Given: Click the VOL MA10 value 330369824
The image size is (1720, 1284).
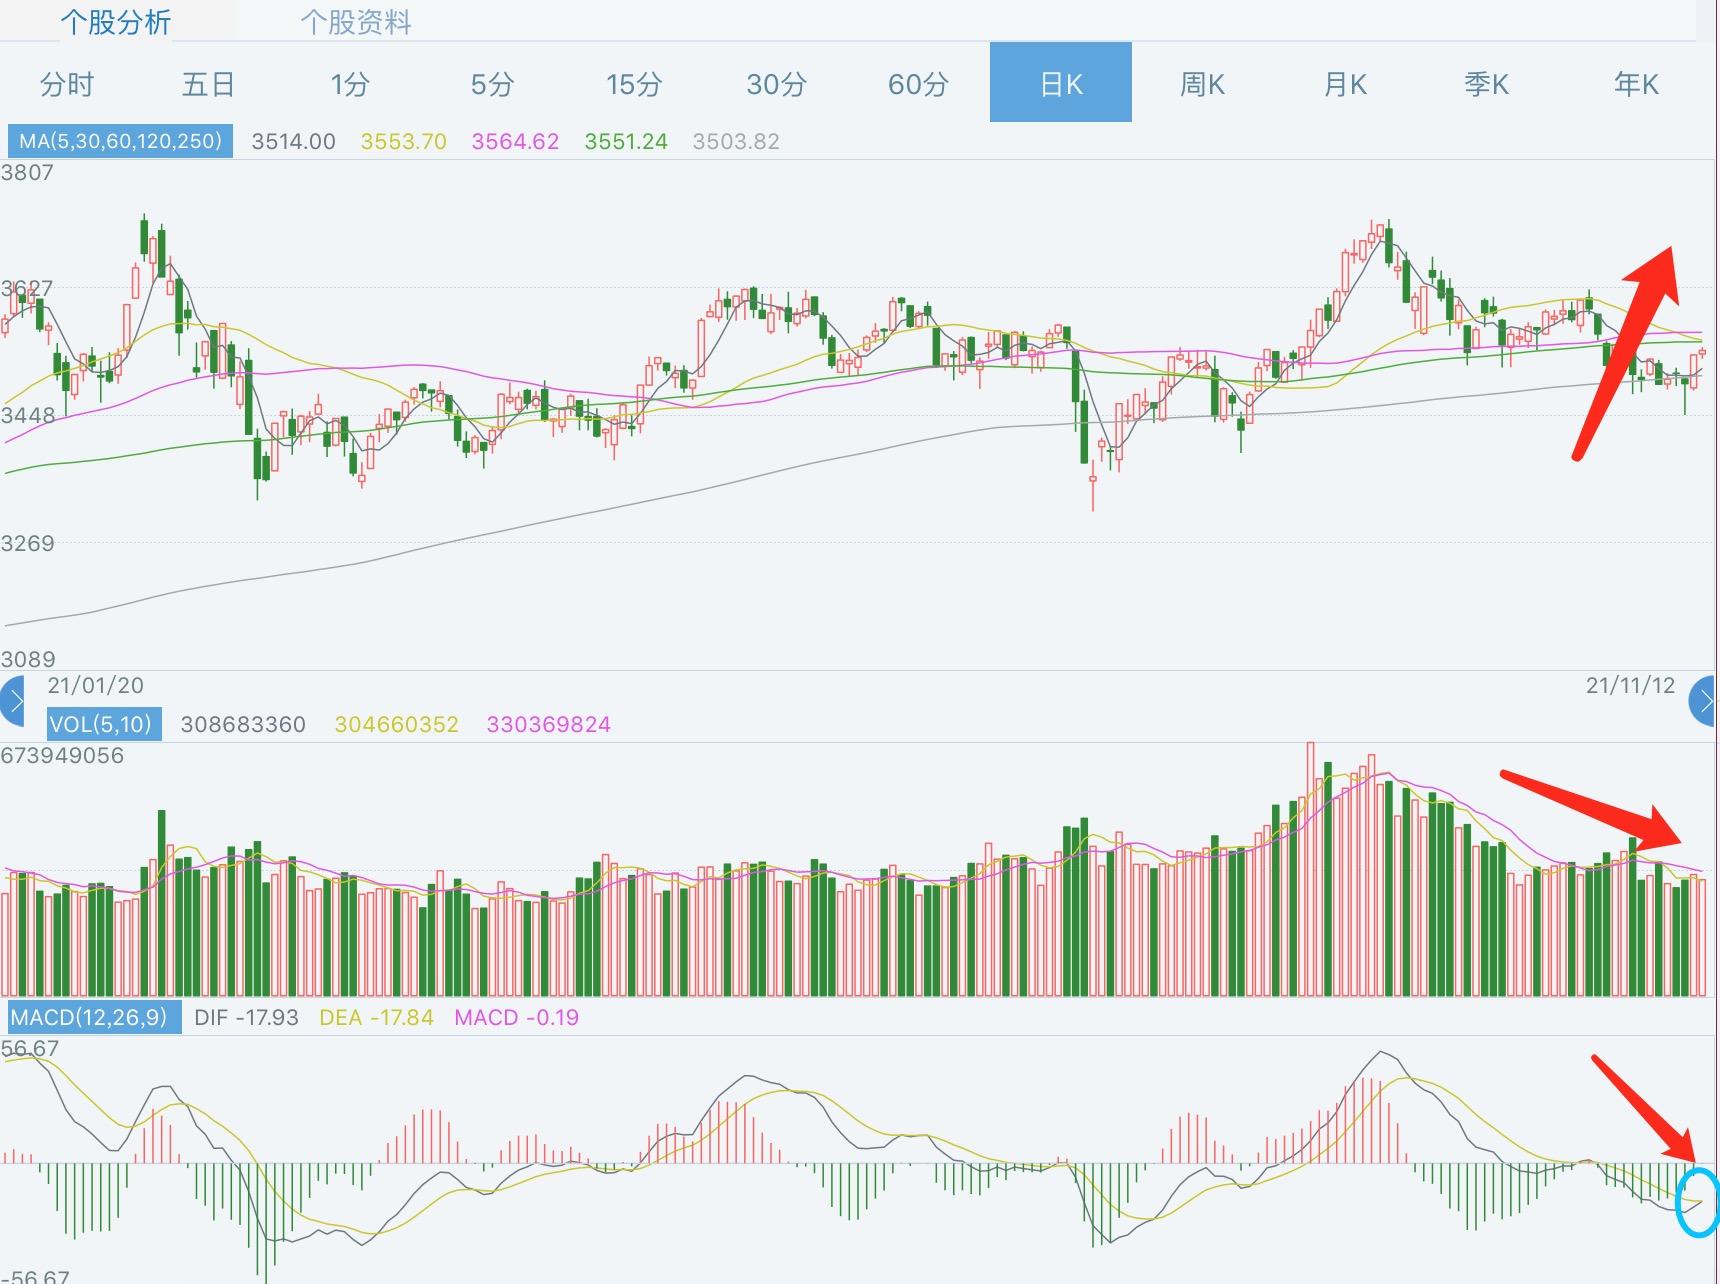Looking at the screenshot, I should coord(548,725).
